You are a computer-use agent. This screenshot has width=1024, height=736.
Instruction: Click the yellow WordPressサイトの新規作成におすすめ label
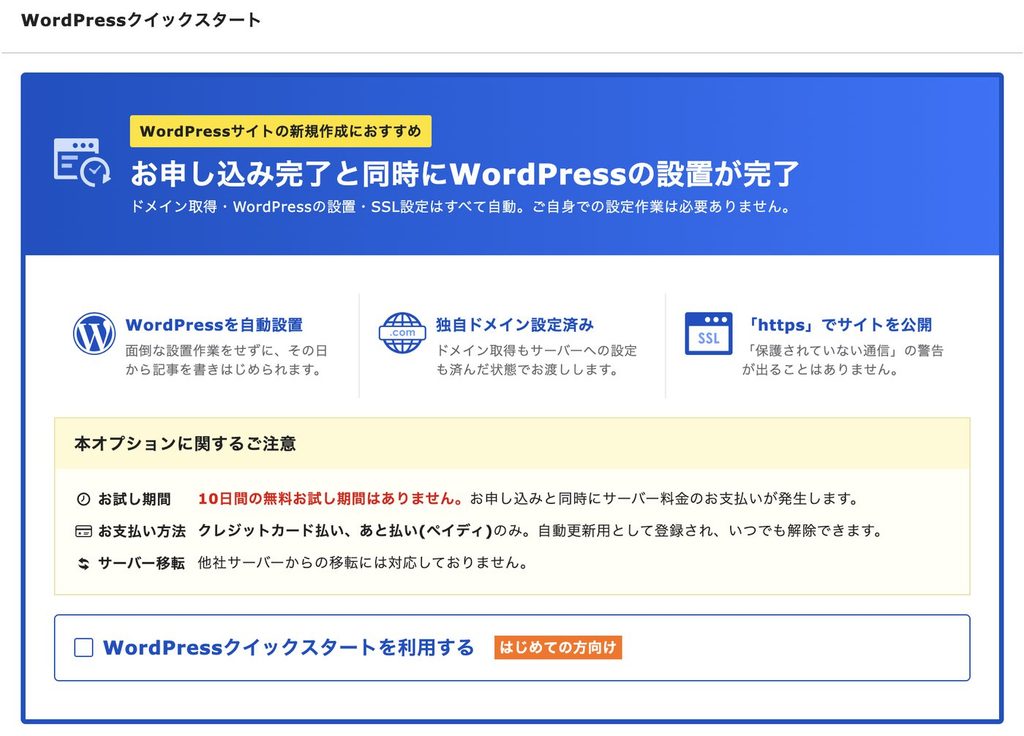[x=281, y=131]
